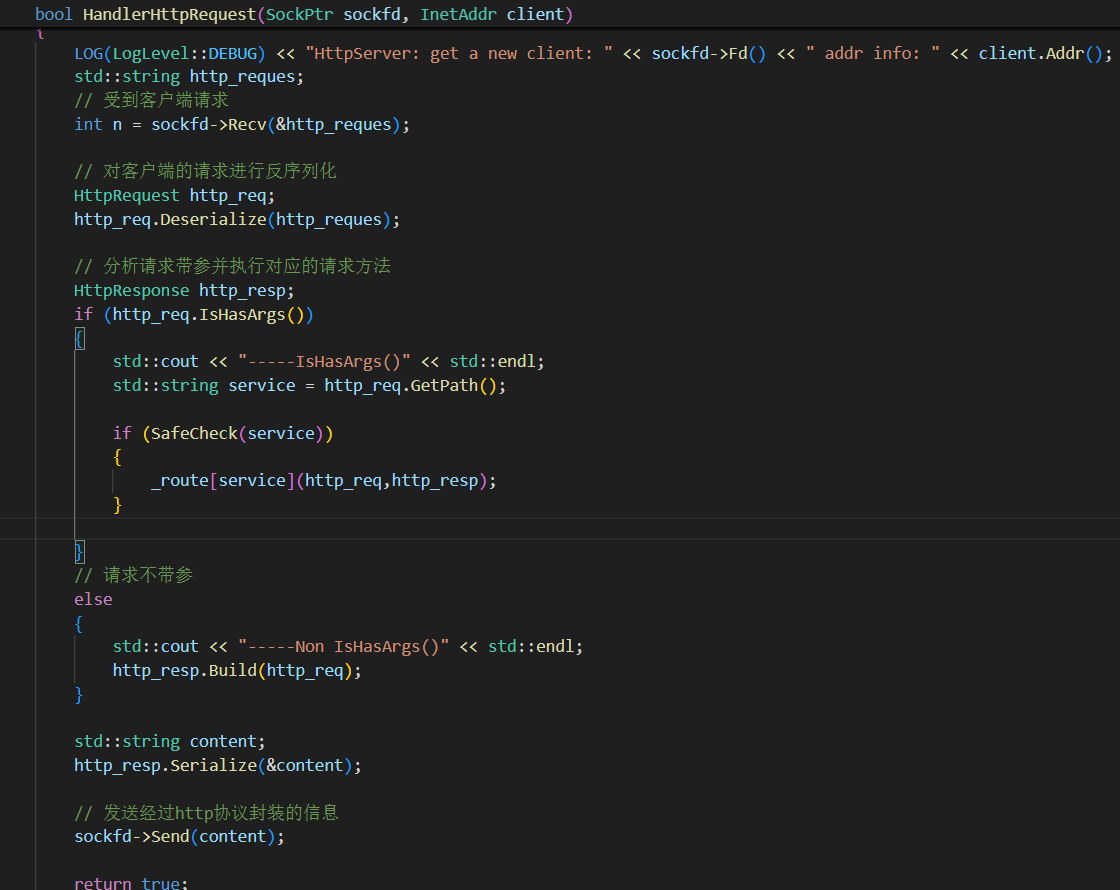Click http_resp.Serialize(&content) line

[218, 766]
